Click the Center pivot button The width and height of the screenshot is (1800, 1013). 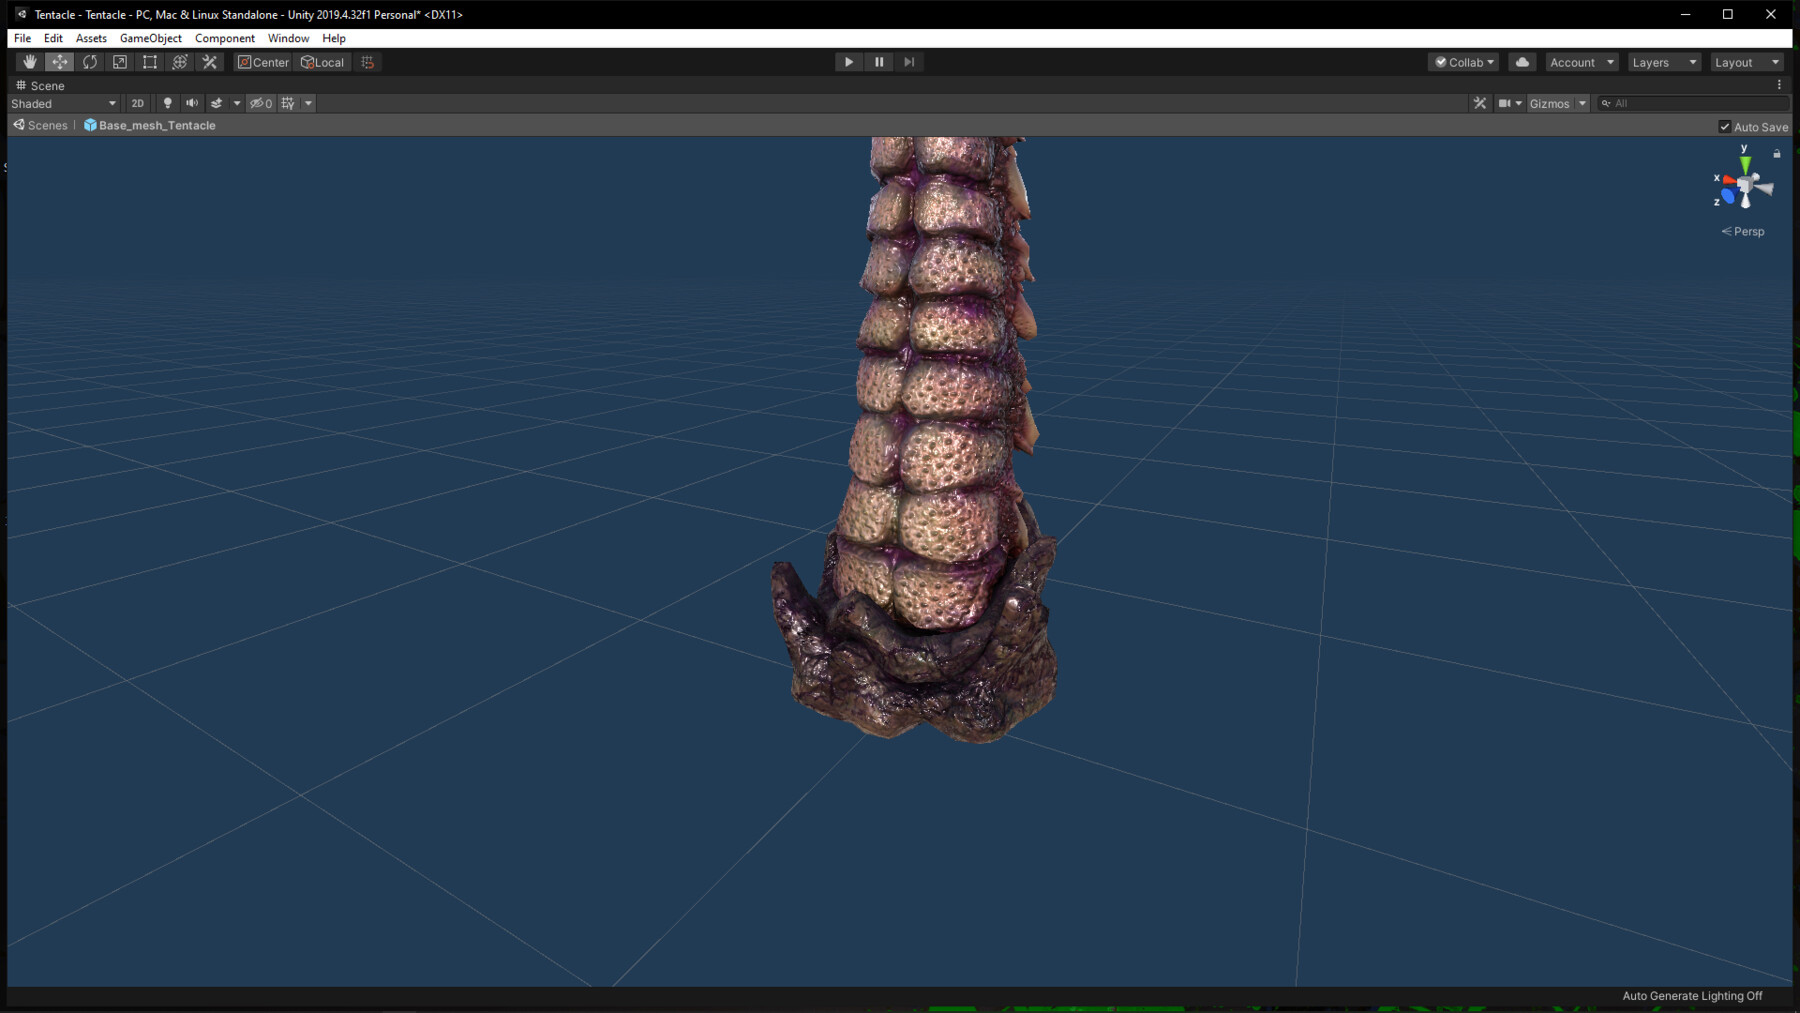coord(262,61)
